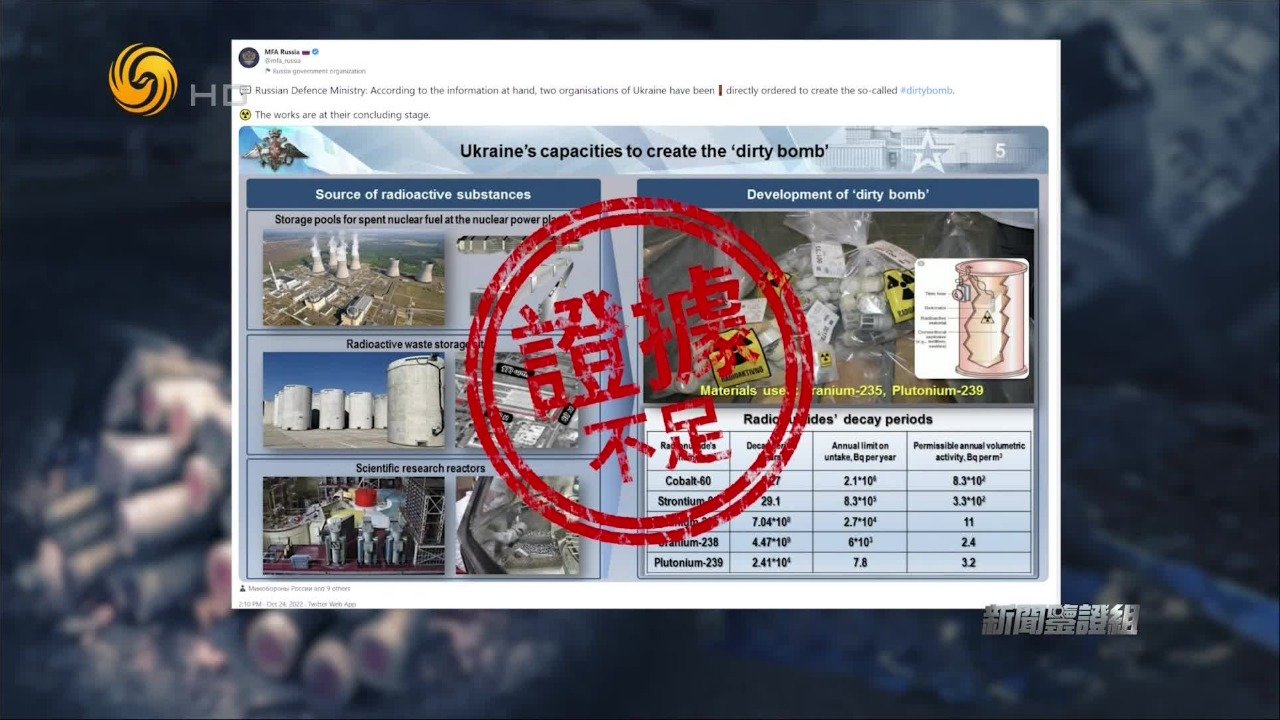Click 'Scientific research reactors' caption
1280x720 pixels.
pyautogui.click(x=421, y=468)
